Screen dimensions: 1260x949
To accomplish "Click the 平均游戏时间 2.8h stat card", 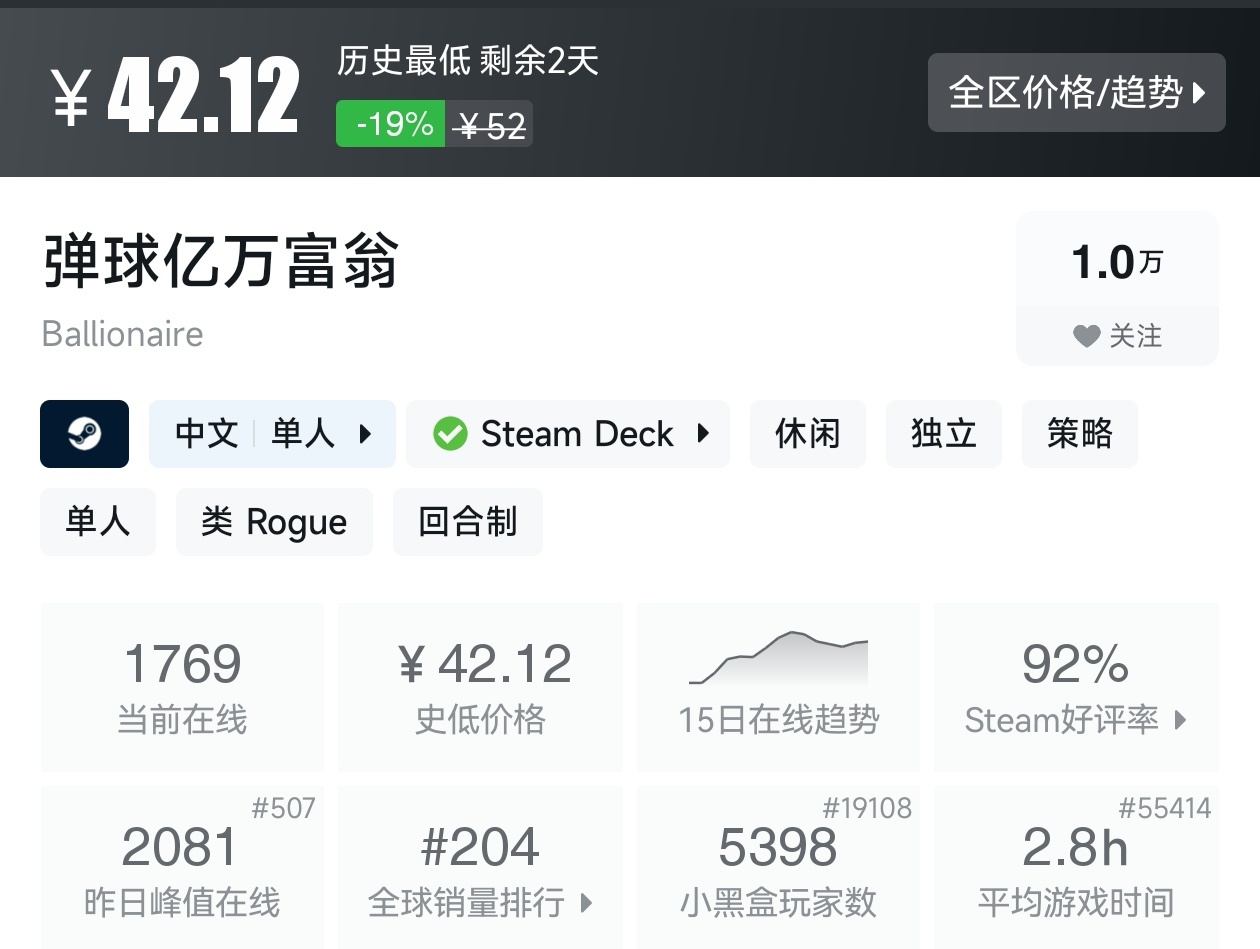I will pyautogui.click(x=1075, y=867).
